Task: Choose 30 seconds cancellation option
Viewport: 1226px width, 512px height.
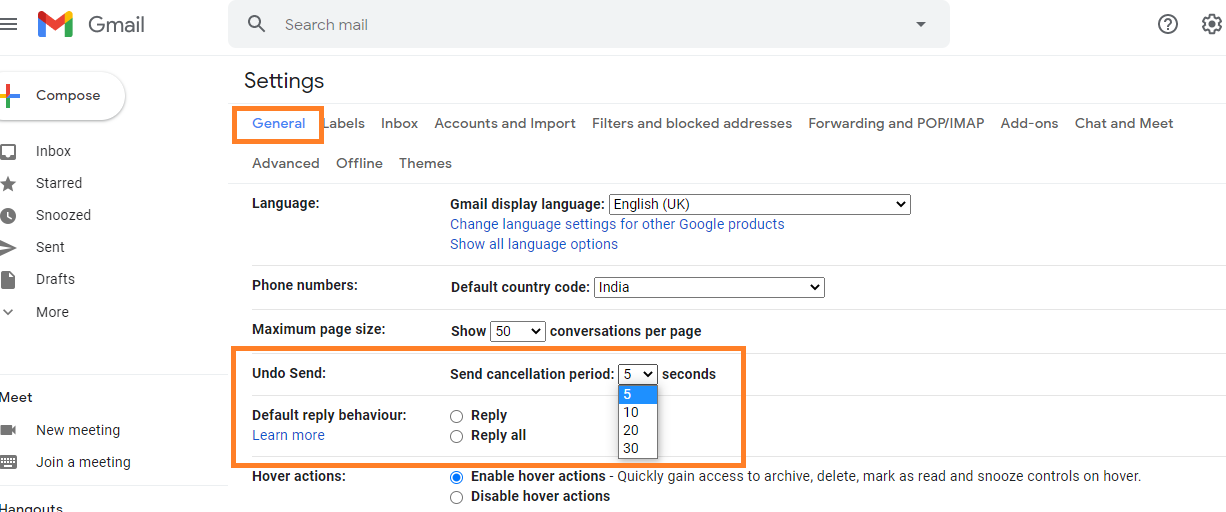Action: point(637,448)
